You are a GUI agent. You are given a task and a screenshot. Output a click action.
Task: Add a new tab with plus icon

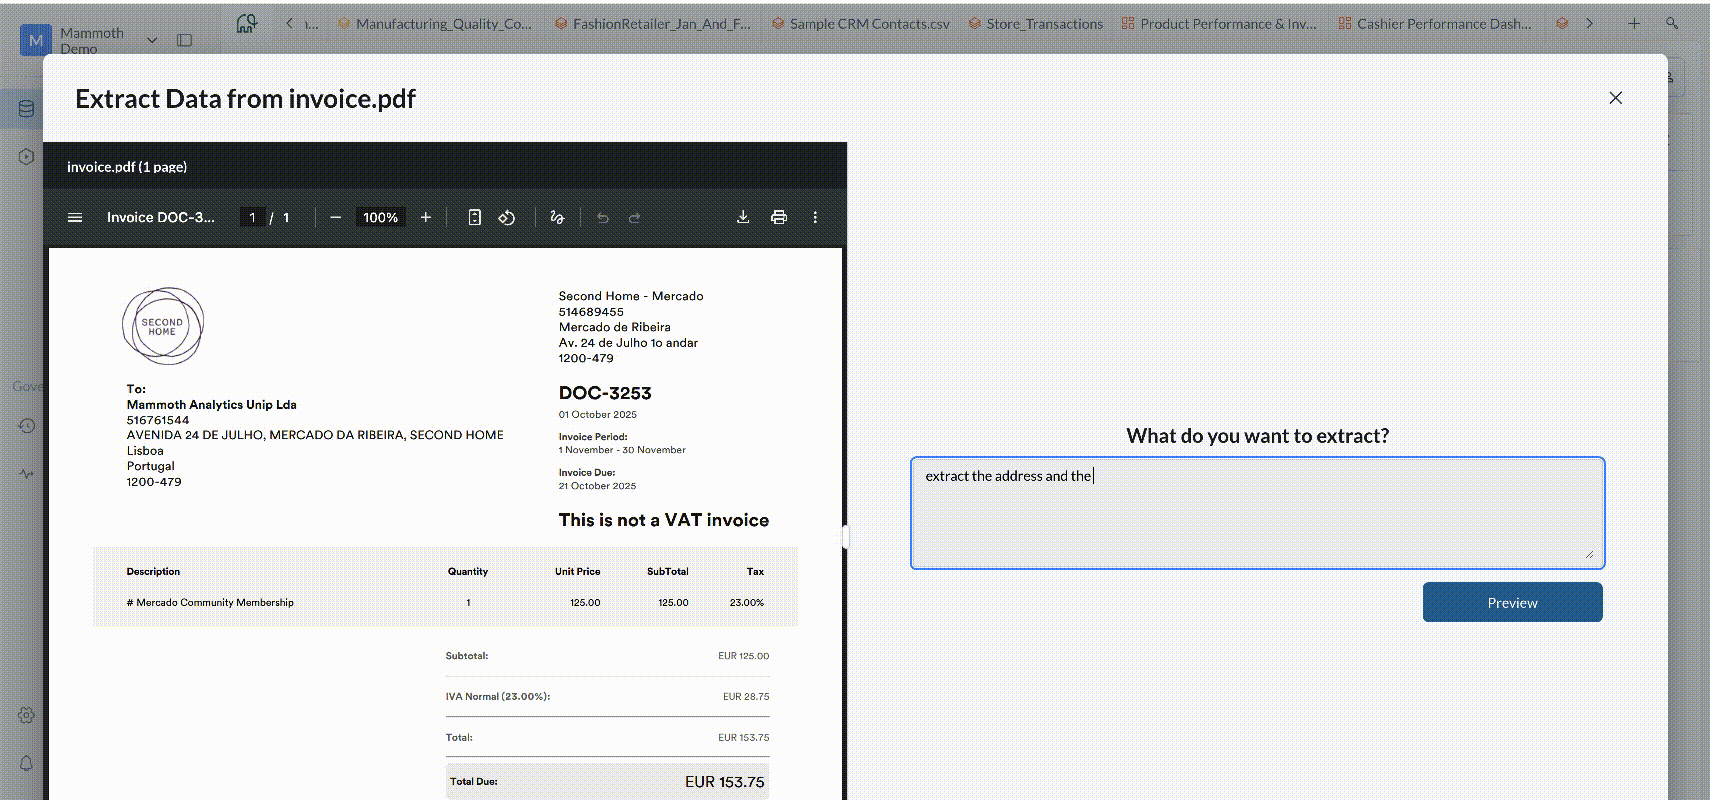[x=1634, y=23]
